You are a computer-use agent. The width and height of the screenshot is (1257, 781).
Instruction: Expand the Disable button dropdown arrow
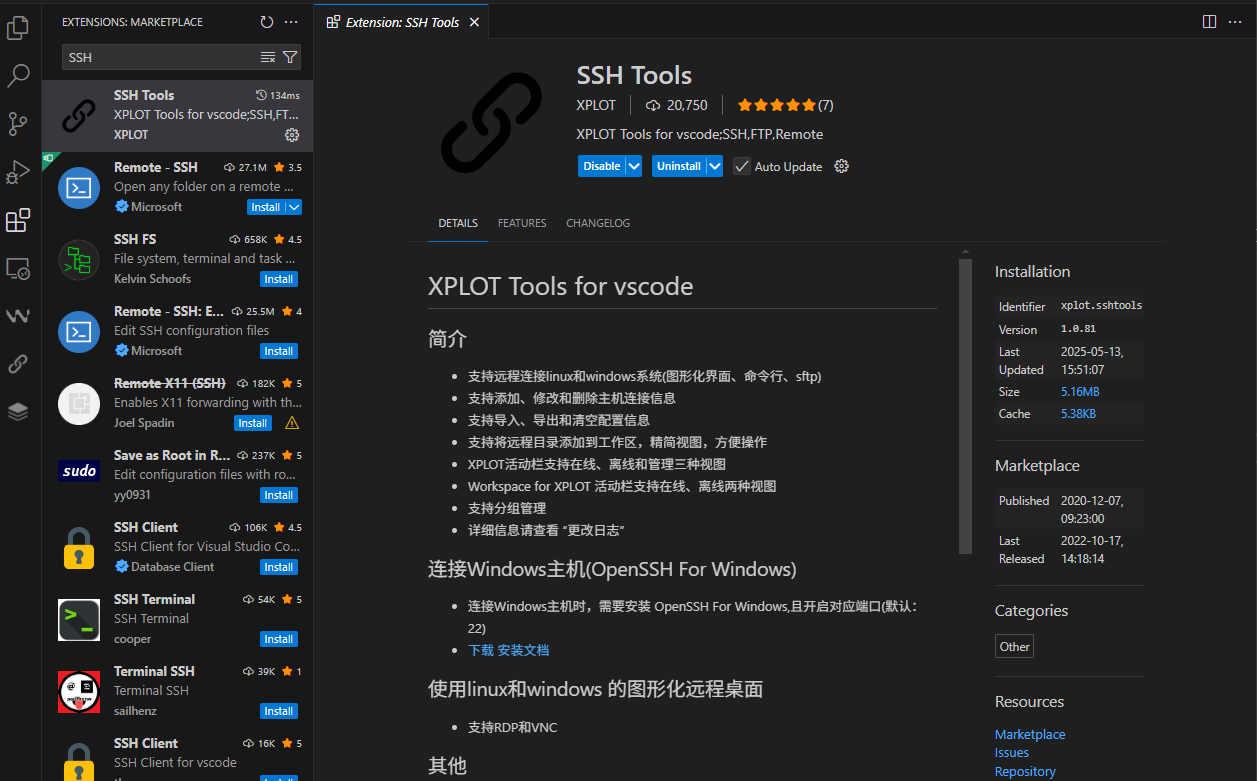point(634,166)
